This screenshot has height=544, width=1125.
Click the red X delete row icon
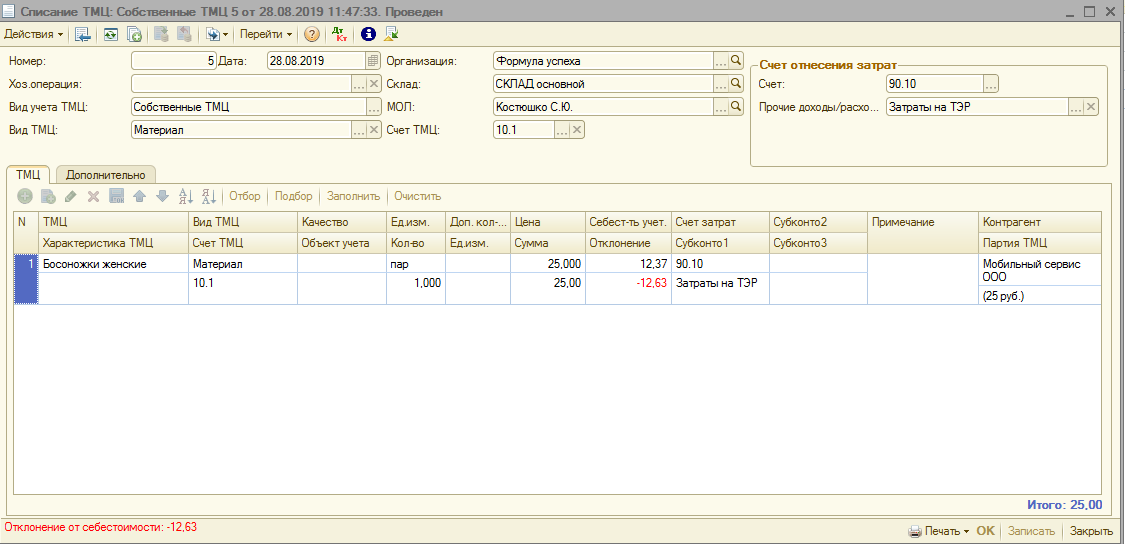coord(93,196)
